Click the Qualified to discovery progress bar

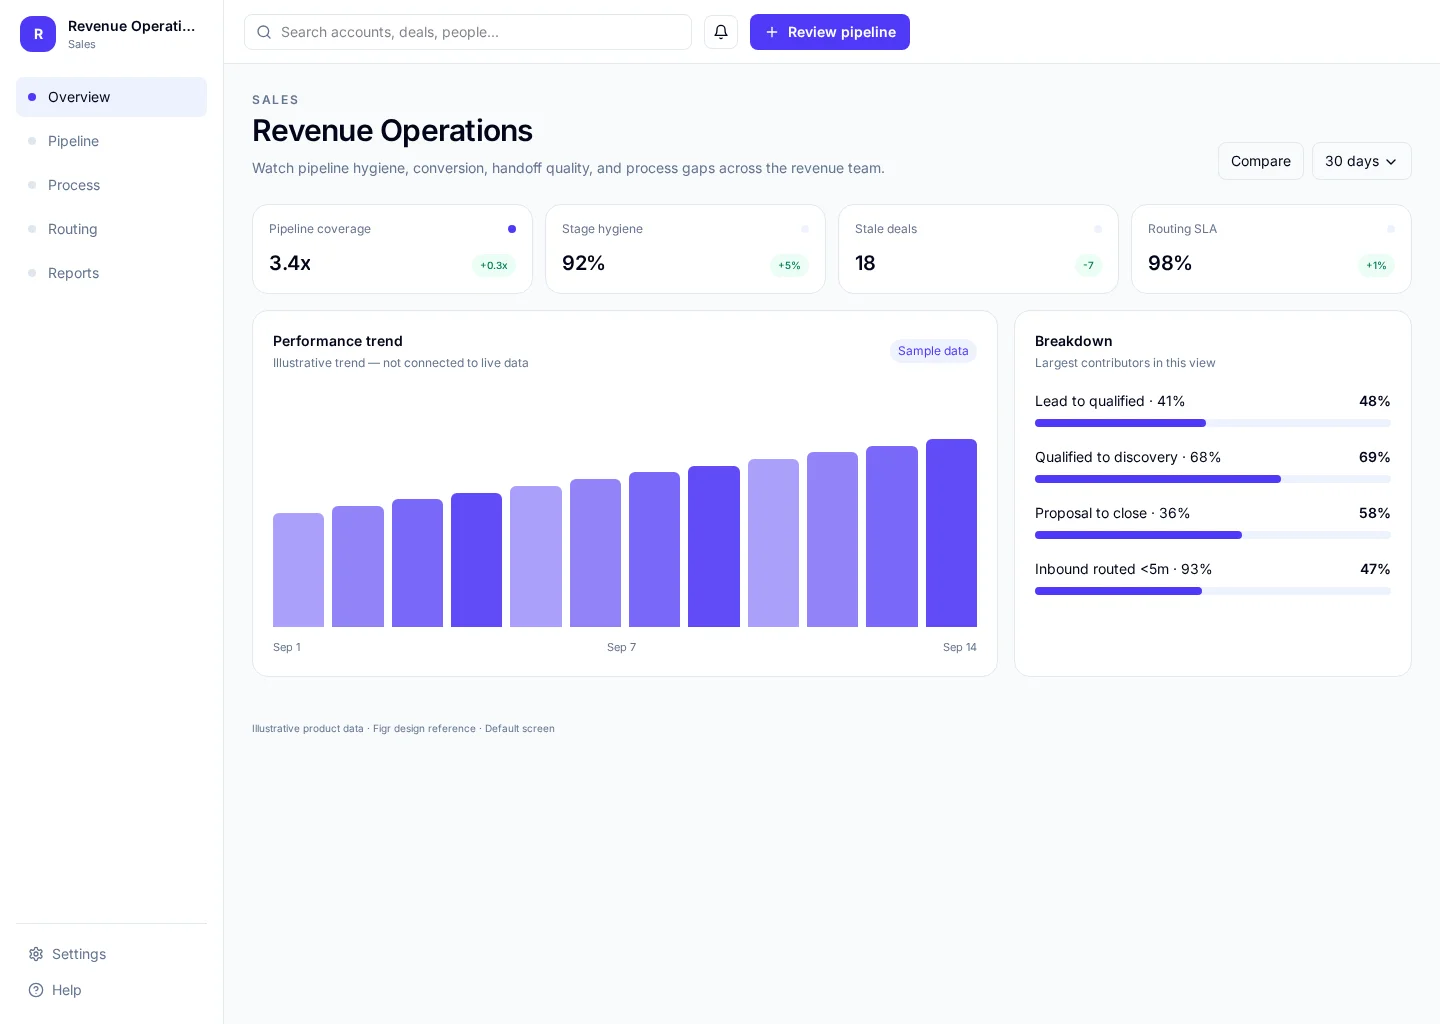point(1213,479)
